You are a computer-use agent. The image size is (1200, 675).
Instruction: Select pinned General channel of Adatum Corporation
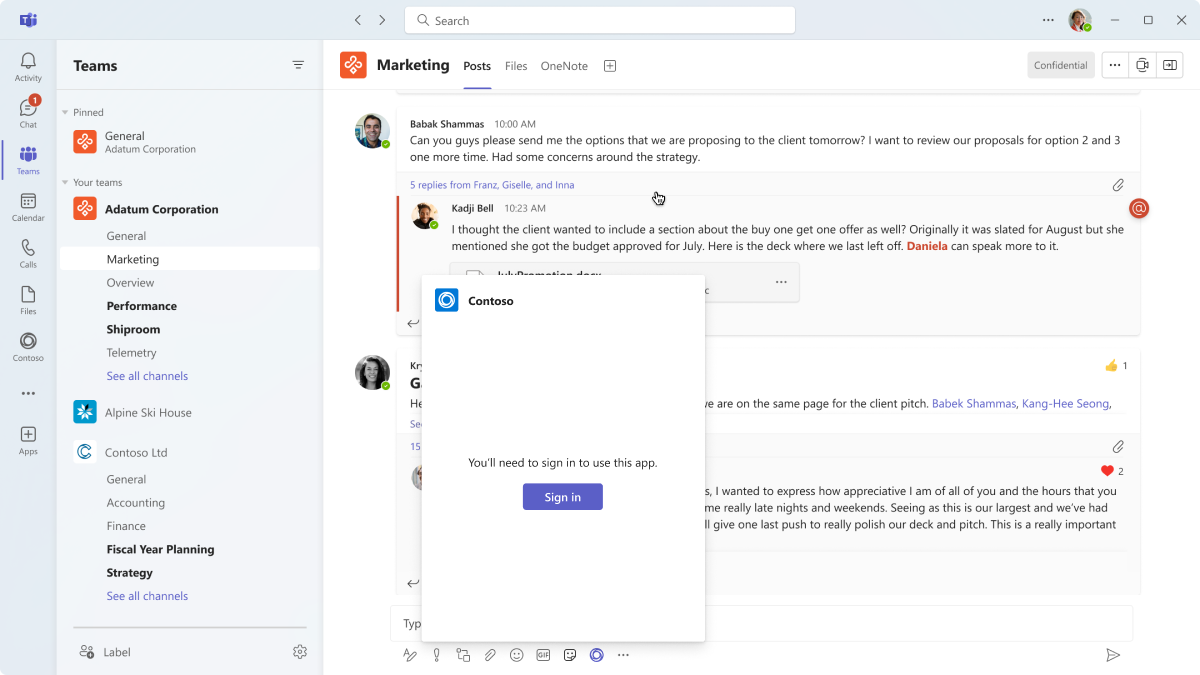[x=190, y=142]
